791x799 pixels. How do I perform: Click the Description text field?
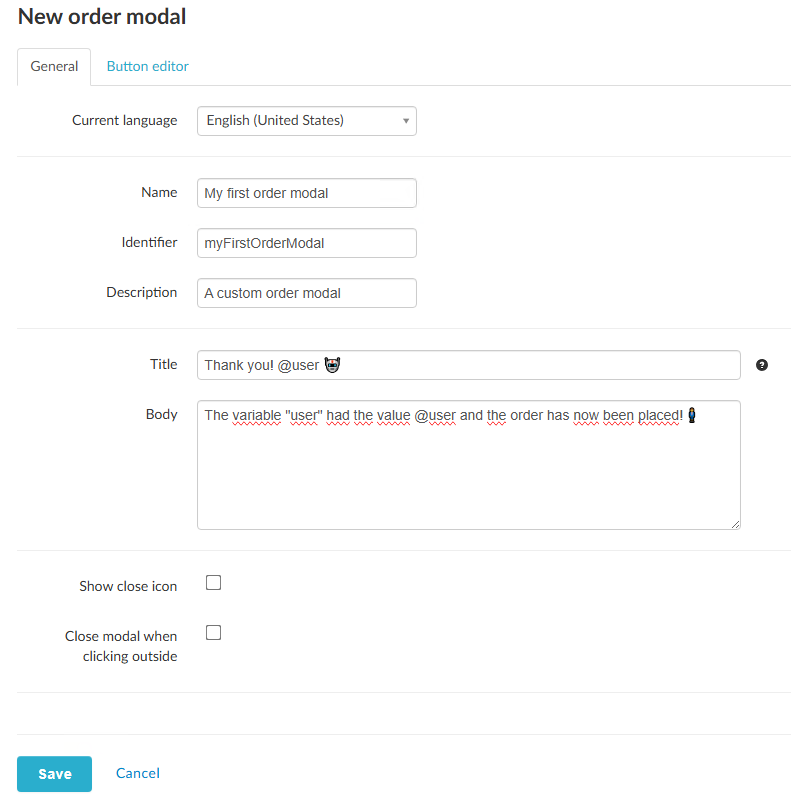[x=307, y=293]
